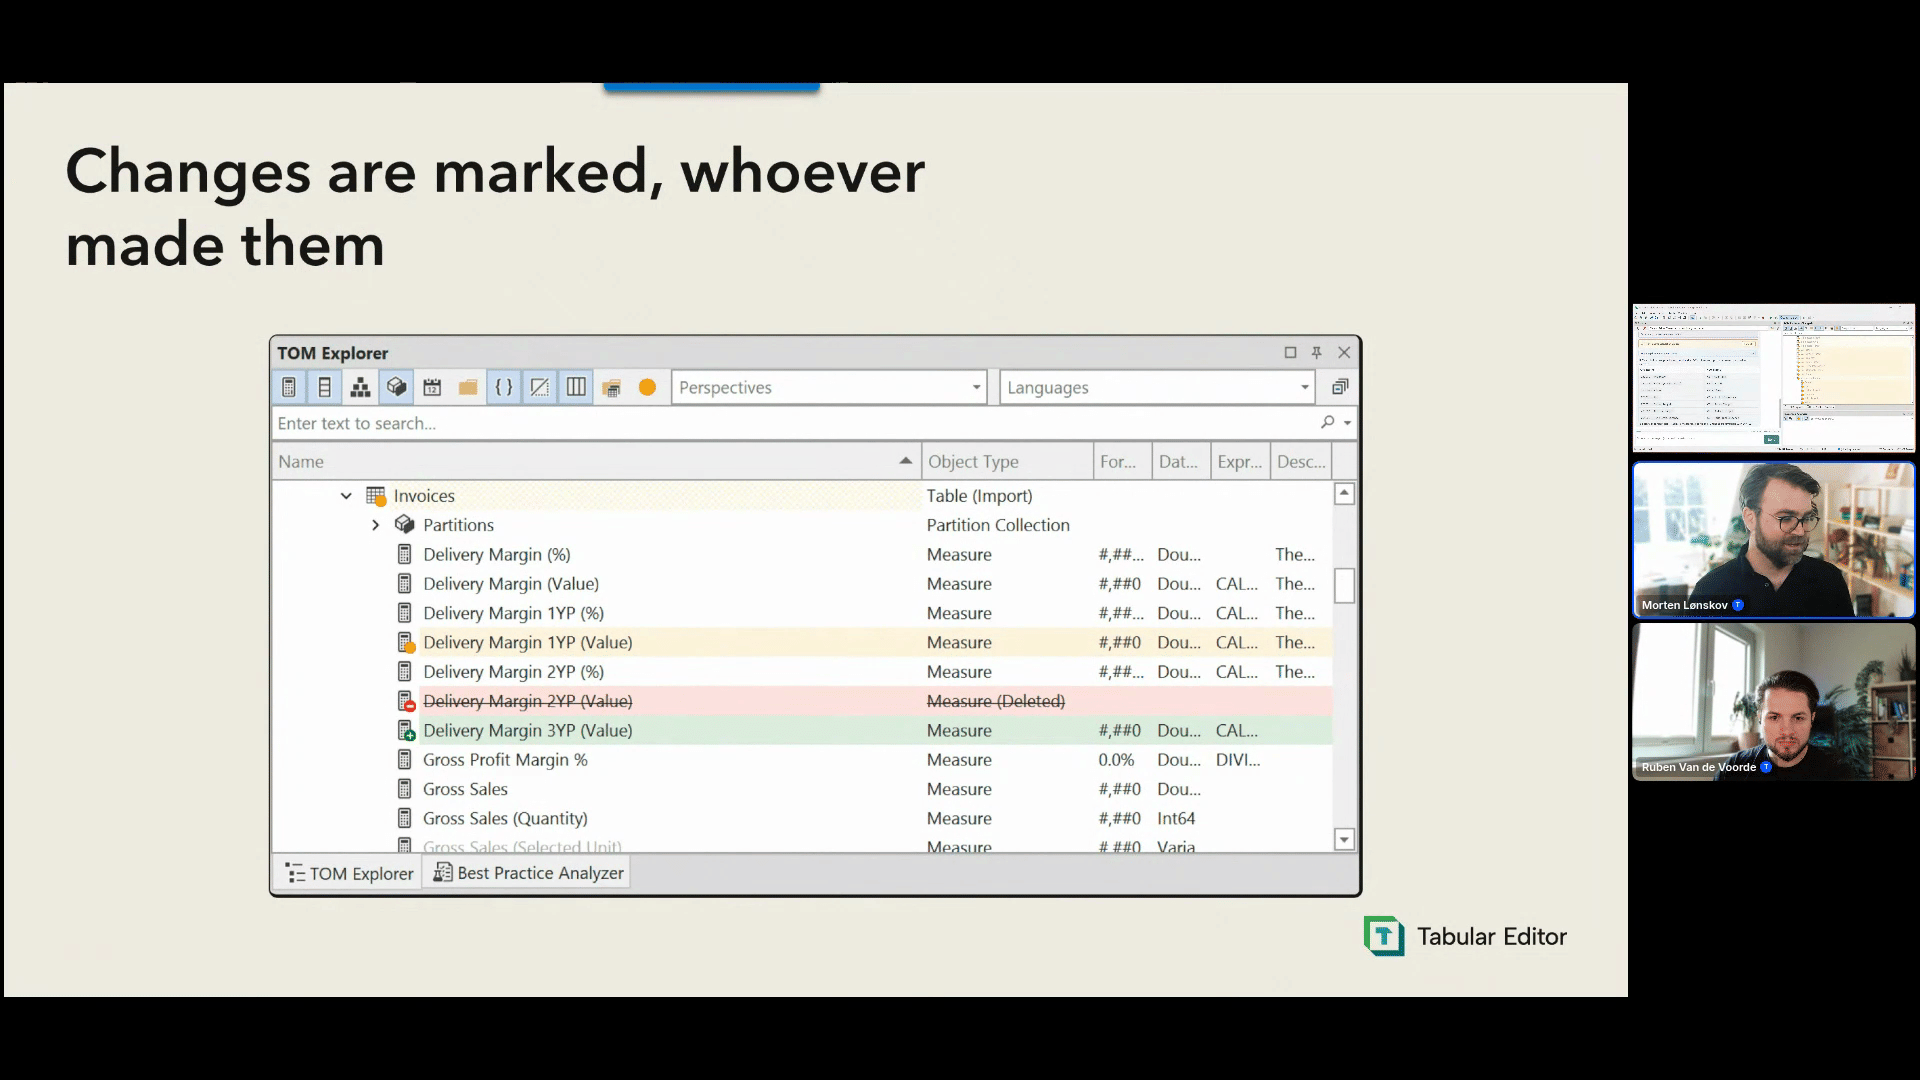Click the scrollbar up arrow
This screenshot has height=1080, width=1920.
click(1344, 493)
